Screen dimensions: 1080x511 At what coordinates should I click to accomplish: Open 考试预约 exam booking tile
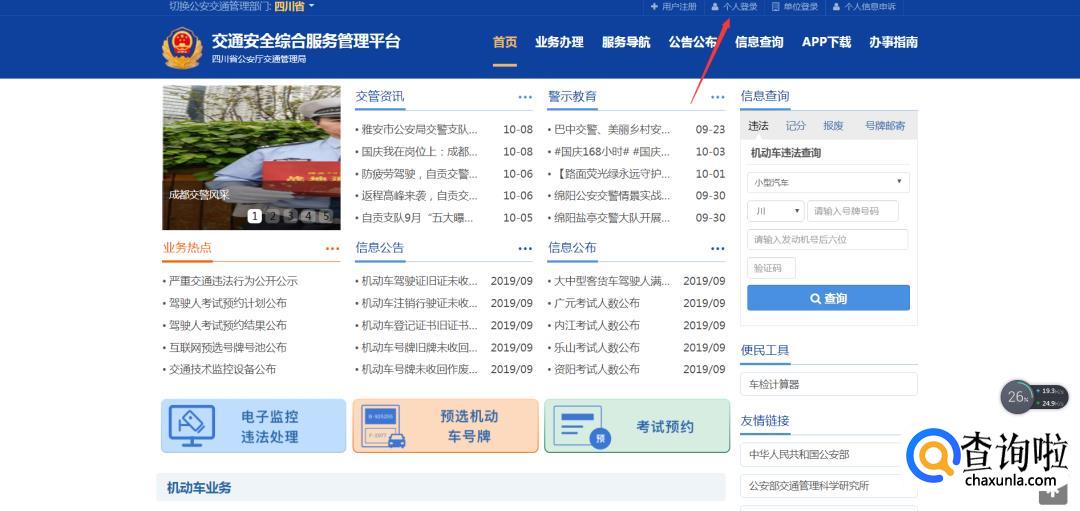point(637,426)
